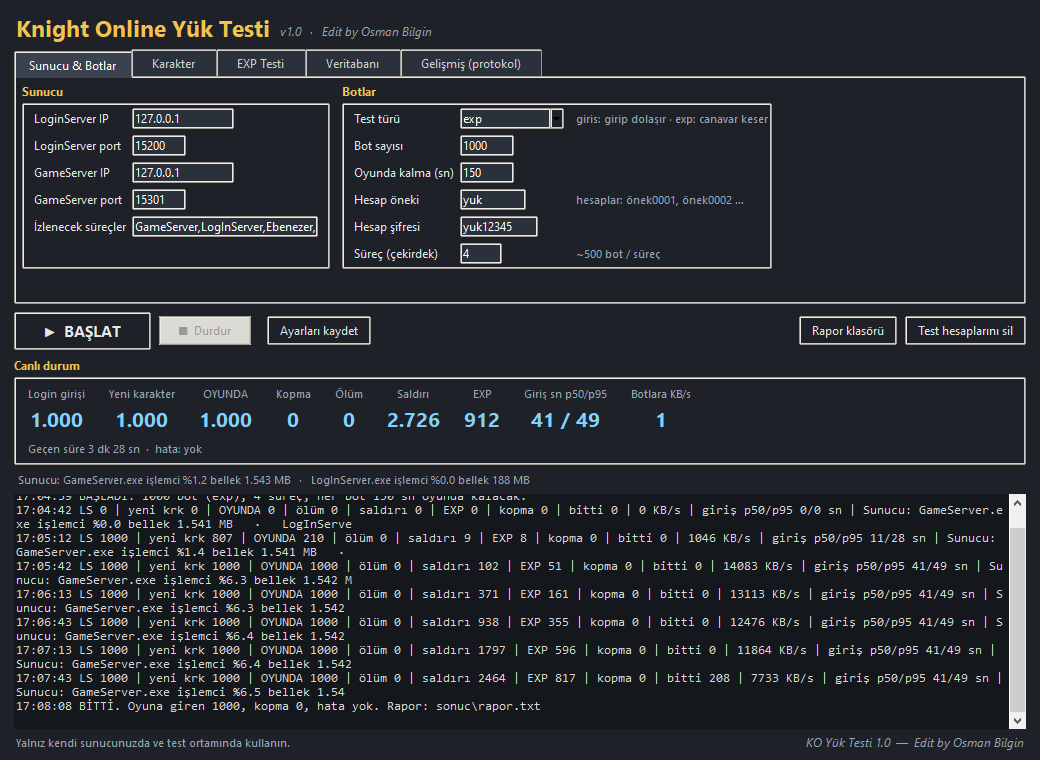Click the Bot sayısı input

(487, 146)
